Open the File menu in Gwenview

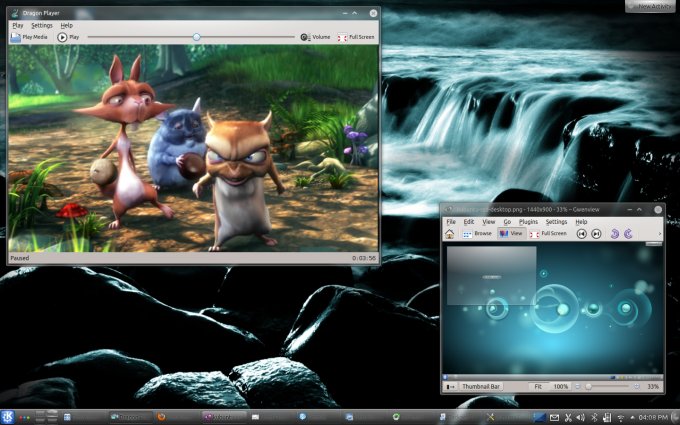coord(451,222)
